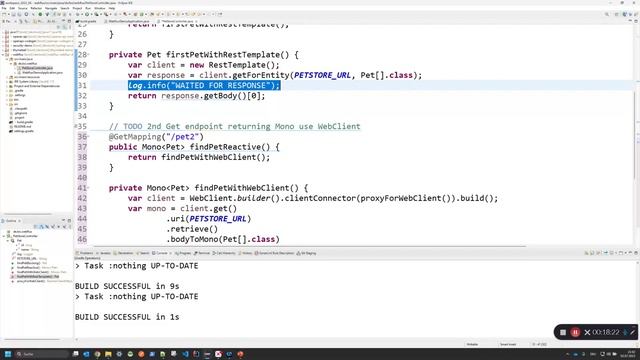The width and height of the screenshot is (640, 360).
Task: Click PETSTORE_URL constant on line 30
Action: [x=322, y=75]
